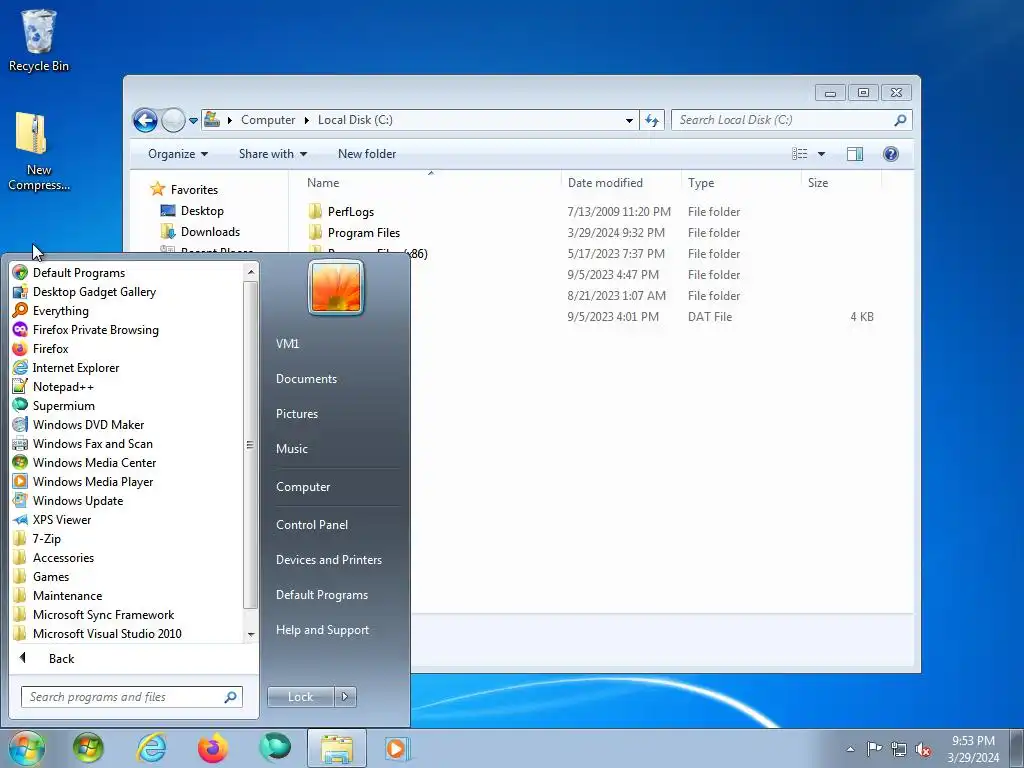Open Default Programs in the All Programs list
The height and width of the screenshot is (768, 1024).
[78, 272]
